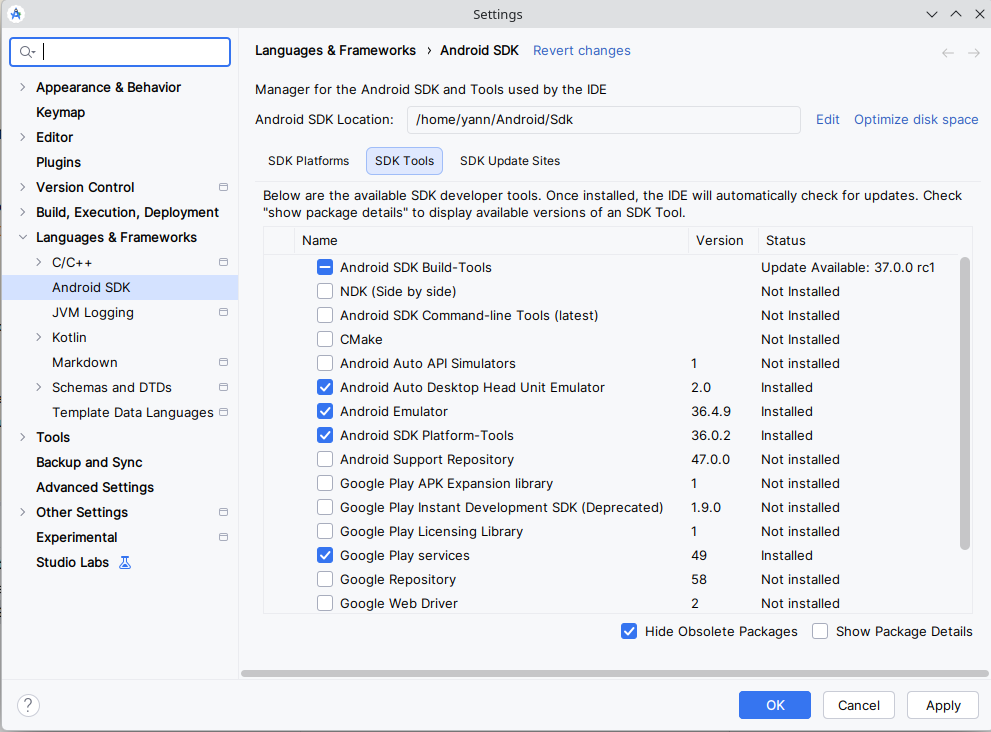Switch to the SDK Platforms tab
This screenshot has height=732, width=991.
(x=308, y=161)
